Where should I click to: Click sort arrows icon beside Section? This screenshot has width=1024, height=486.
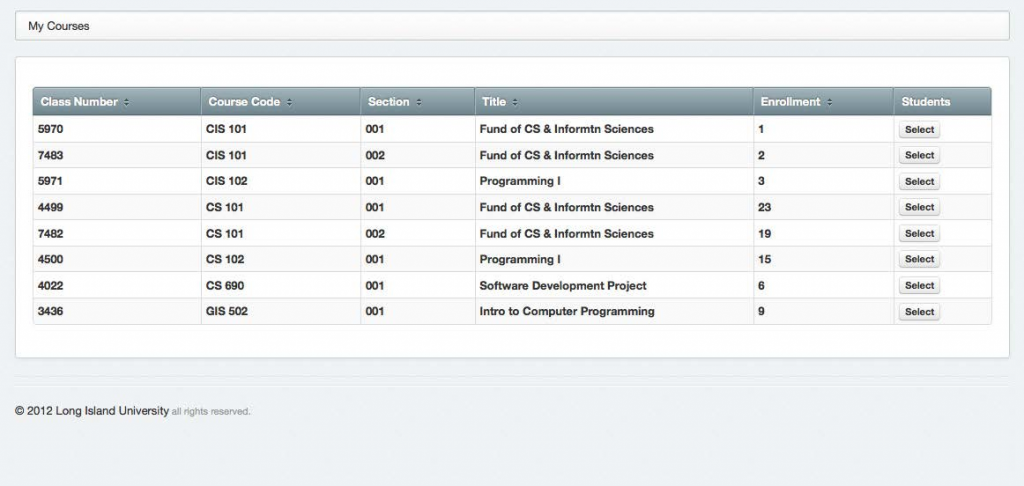pos(418,102)
